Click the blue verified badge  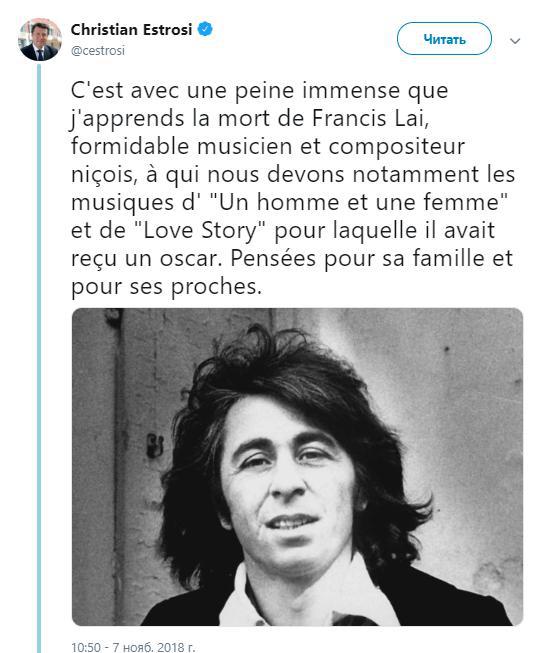point(205,30)
